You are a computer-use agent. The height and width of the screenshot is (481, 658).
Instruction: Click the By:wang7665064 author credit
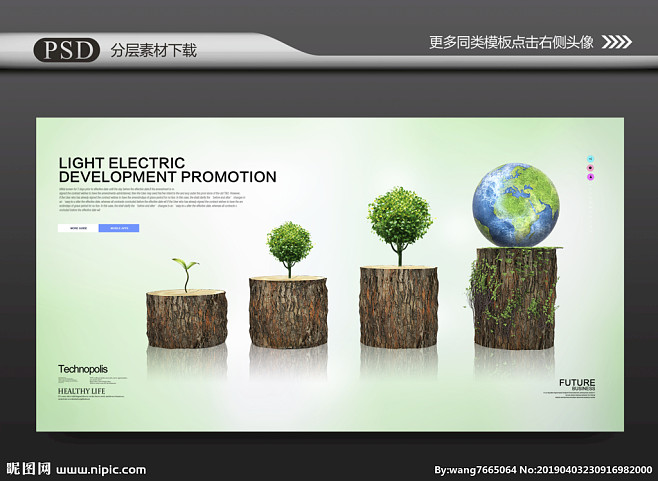475,470
